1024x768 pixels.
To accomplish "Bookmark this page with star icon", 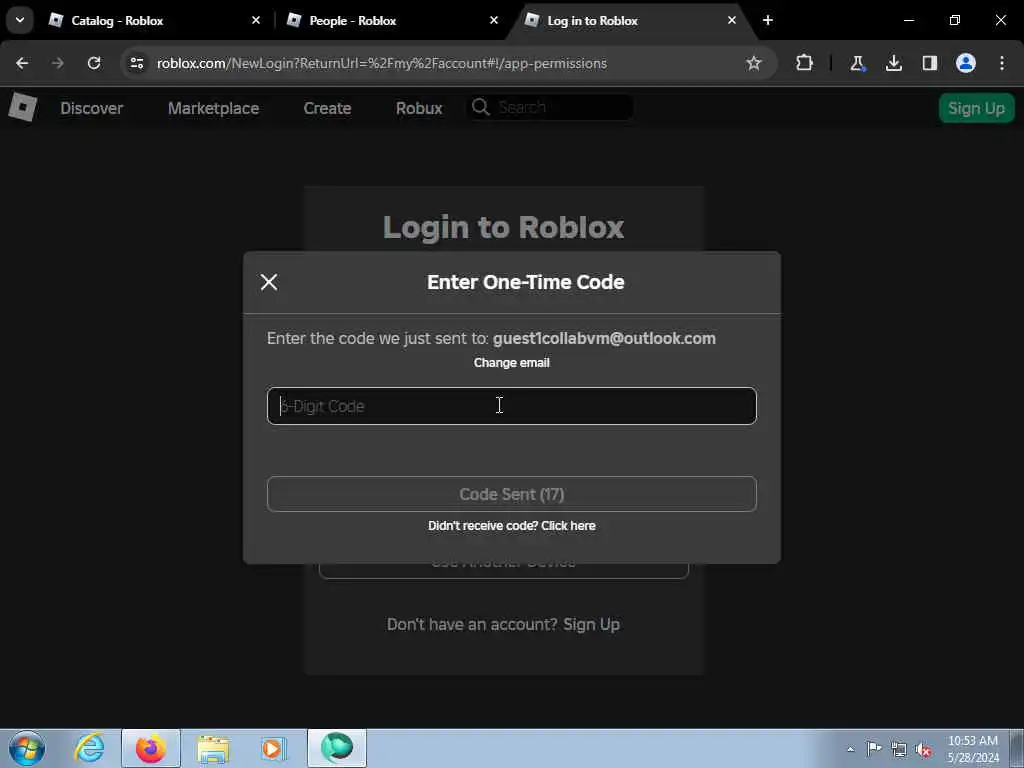I will pyautogui.click(x=754, y=63).
